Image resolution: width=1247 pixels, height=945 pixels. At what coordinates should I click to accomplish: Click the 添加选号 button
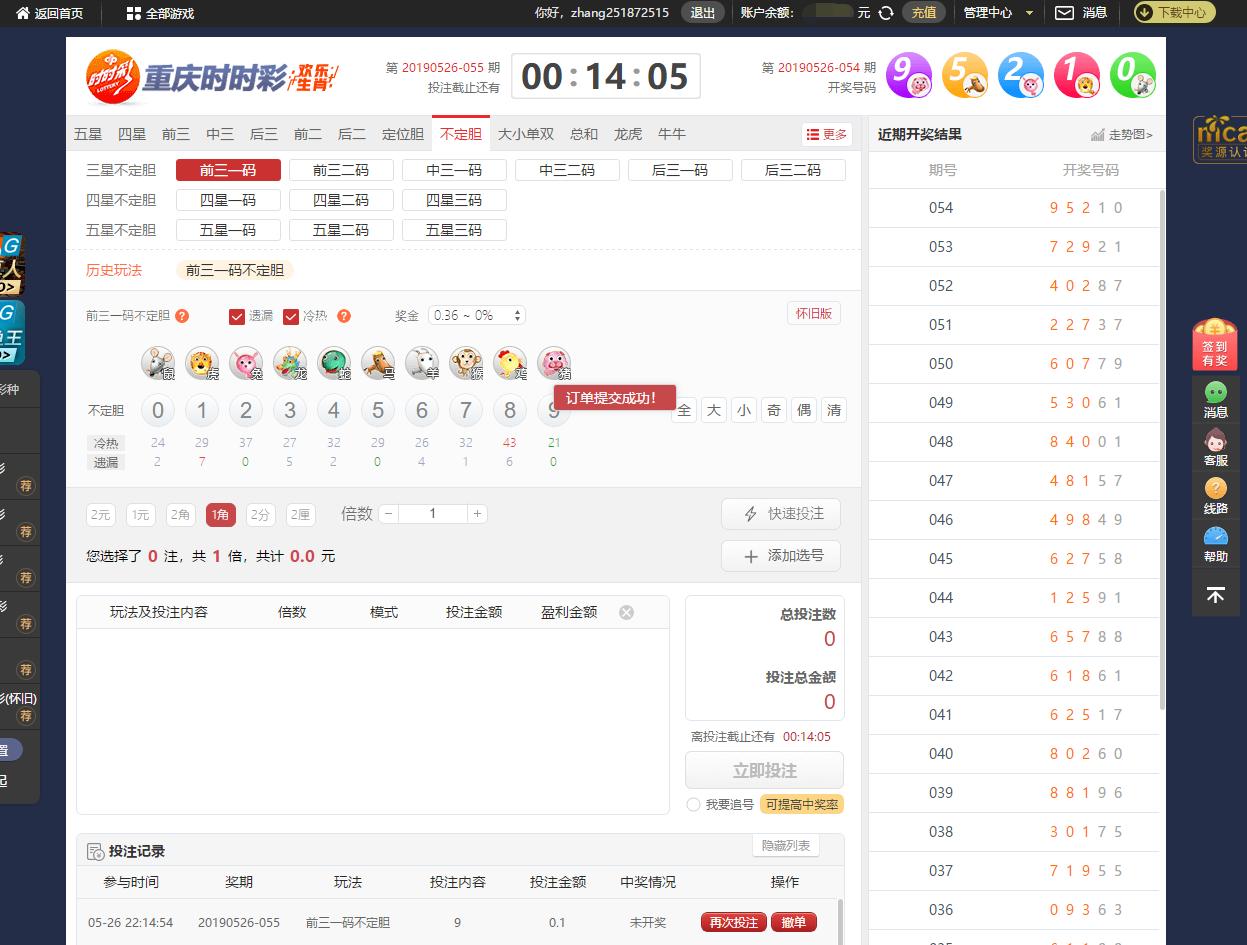tap(781, 556)
